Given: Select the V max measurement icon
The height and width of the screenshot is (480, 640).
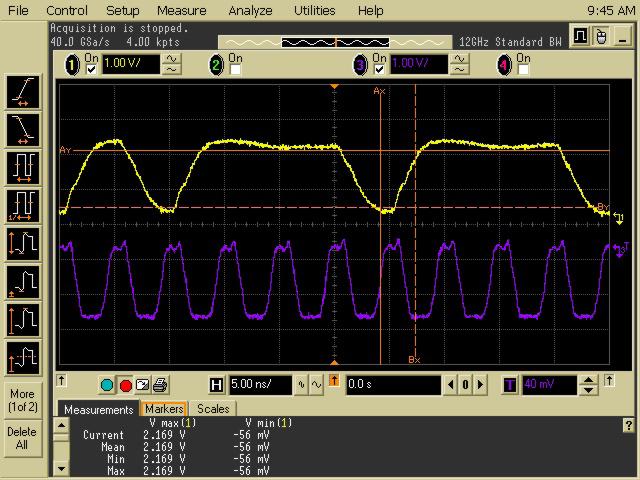Looking at the screenshot, I should coord(23,320).
